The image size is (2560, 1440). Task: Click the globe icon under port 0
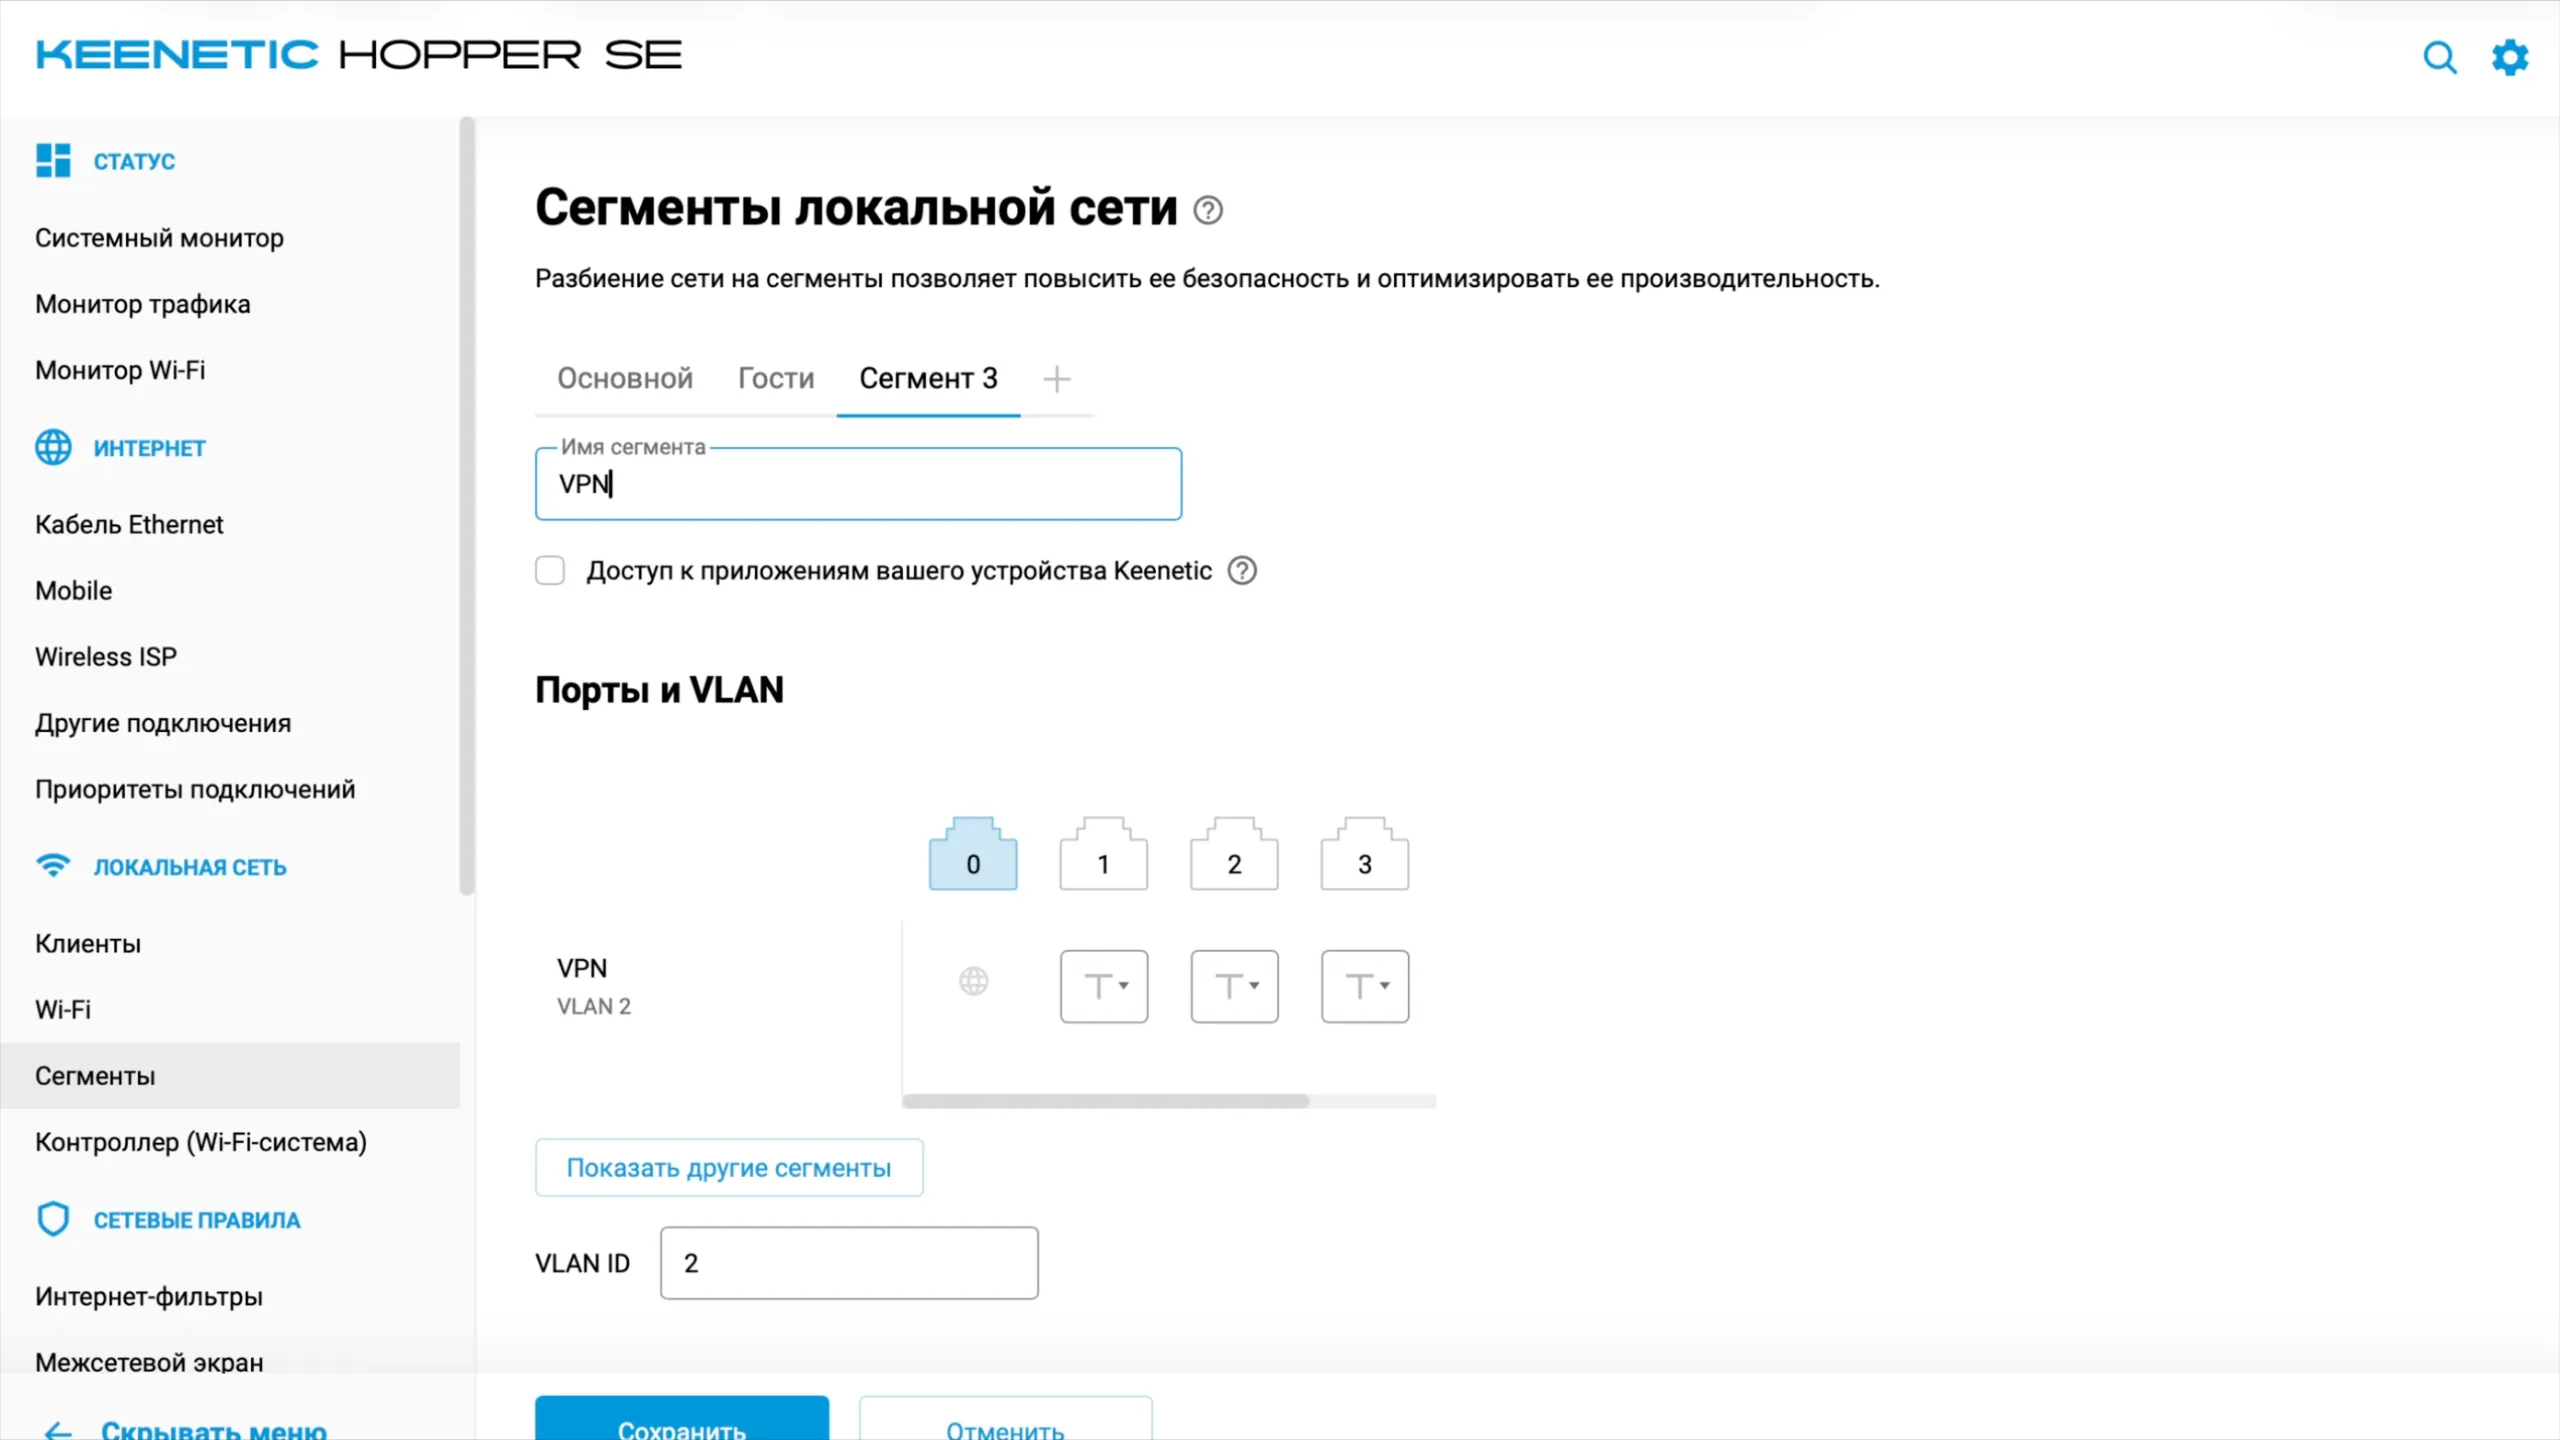974,981
